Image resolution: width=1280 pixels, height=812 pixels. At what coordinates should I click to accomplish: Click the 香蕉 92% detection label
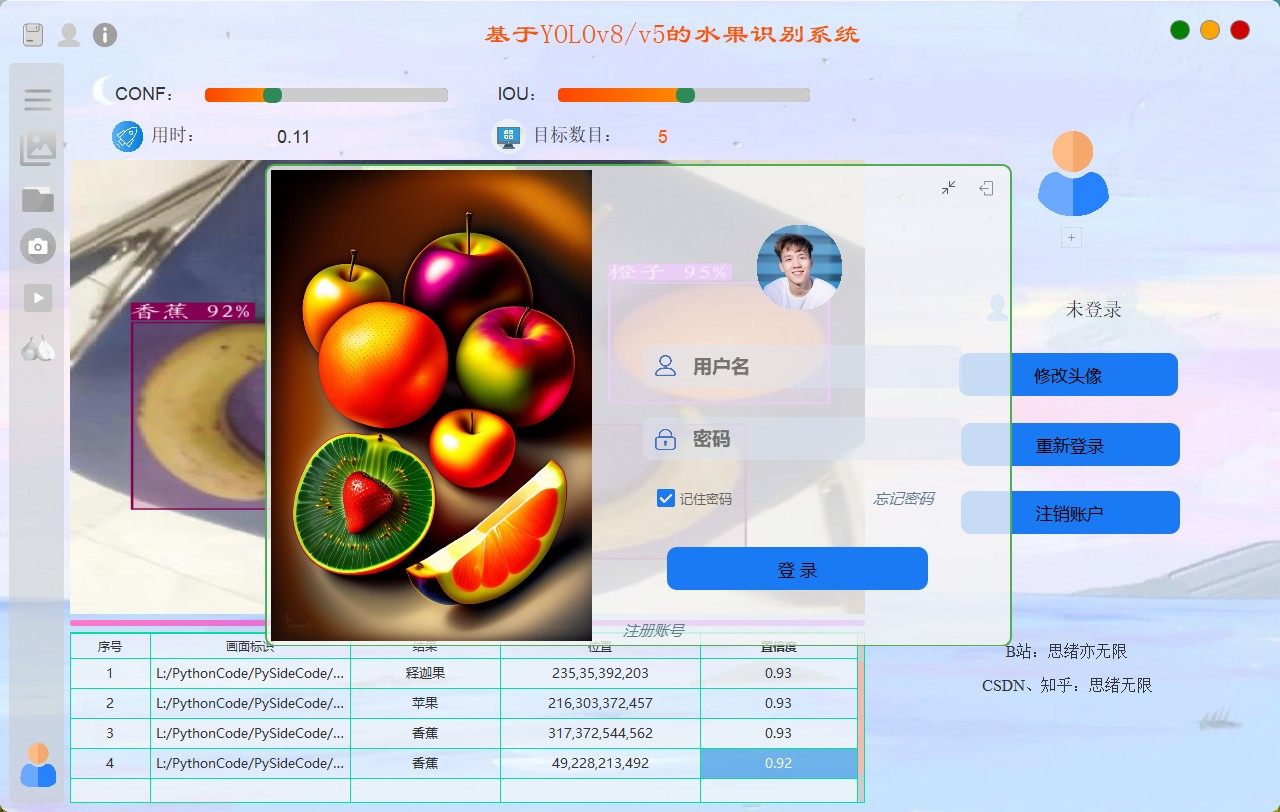point(193,311)
